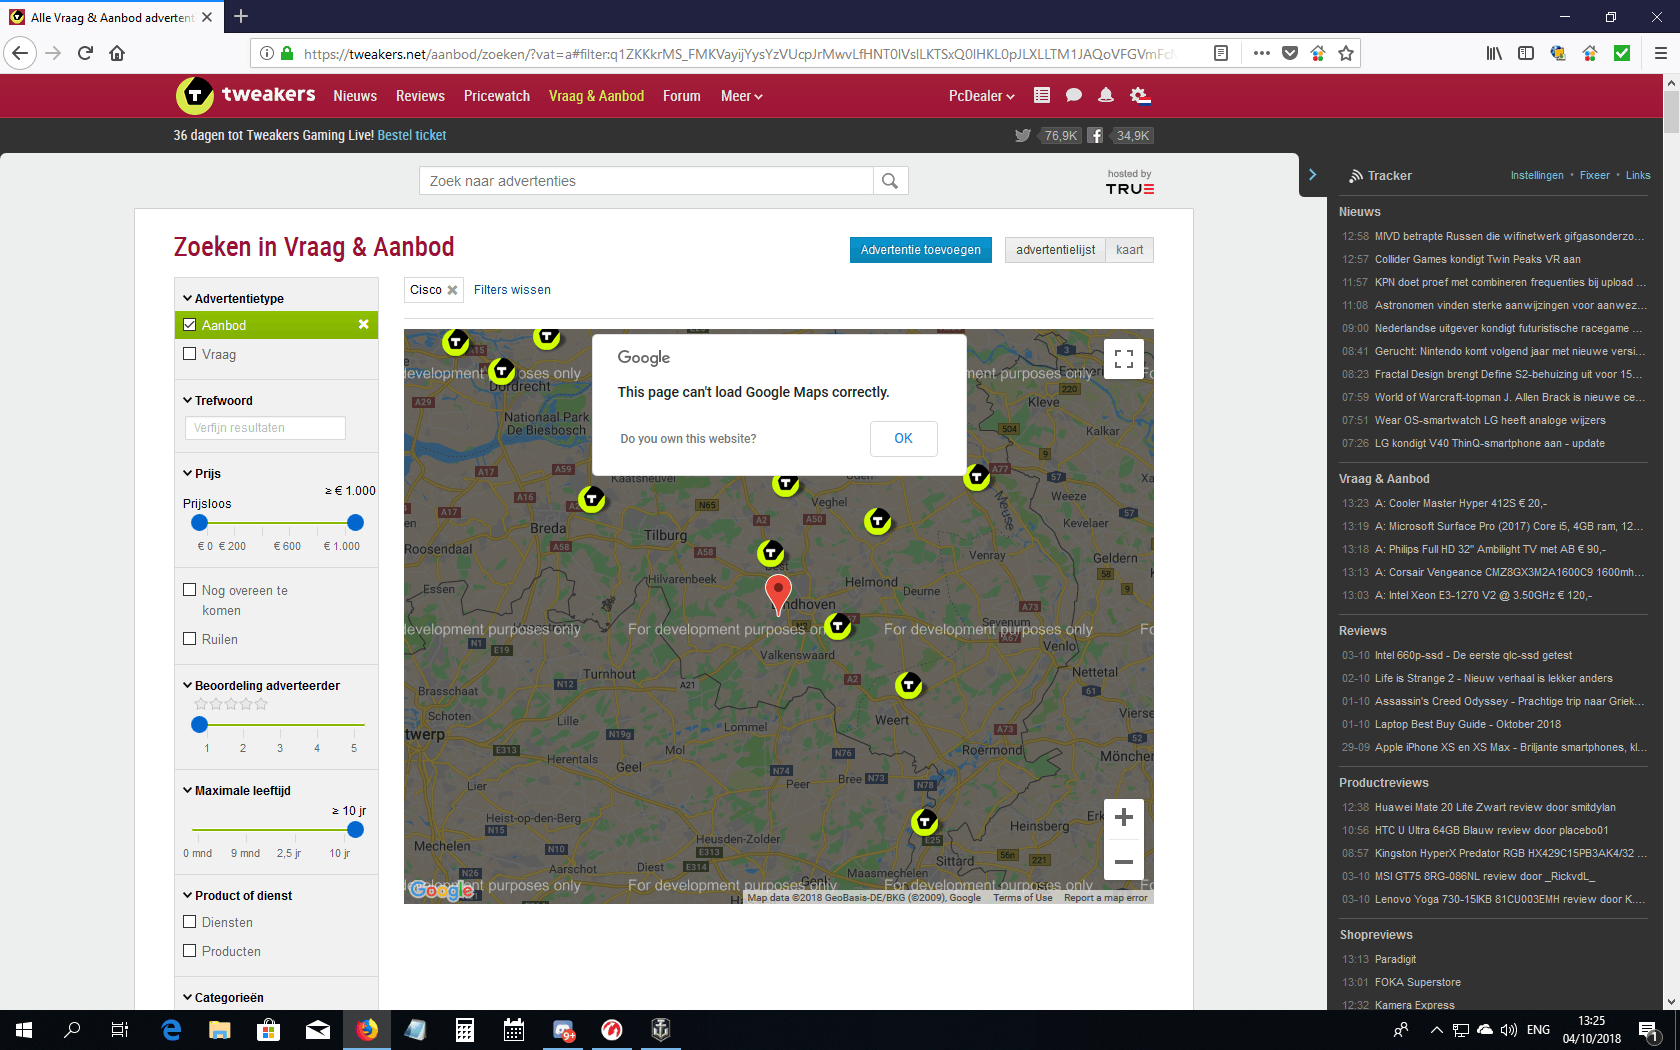1680x1050 pixels.
Task: Collapse the Prijs filter section
Action: point(202,474)
